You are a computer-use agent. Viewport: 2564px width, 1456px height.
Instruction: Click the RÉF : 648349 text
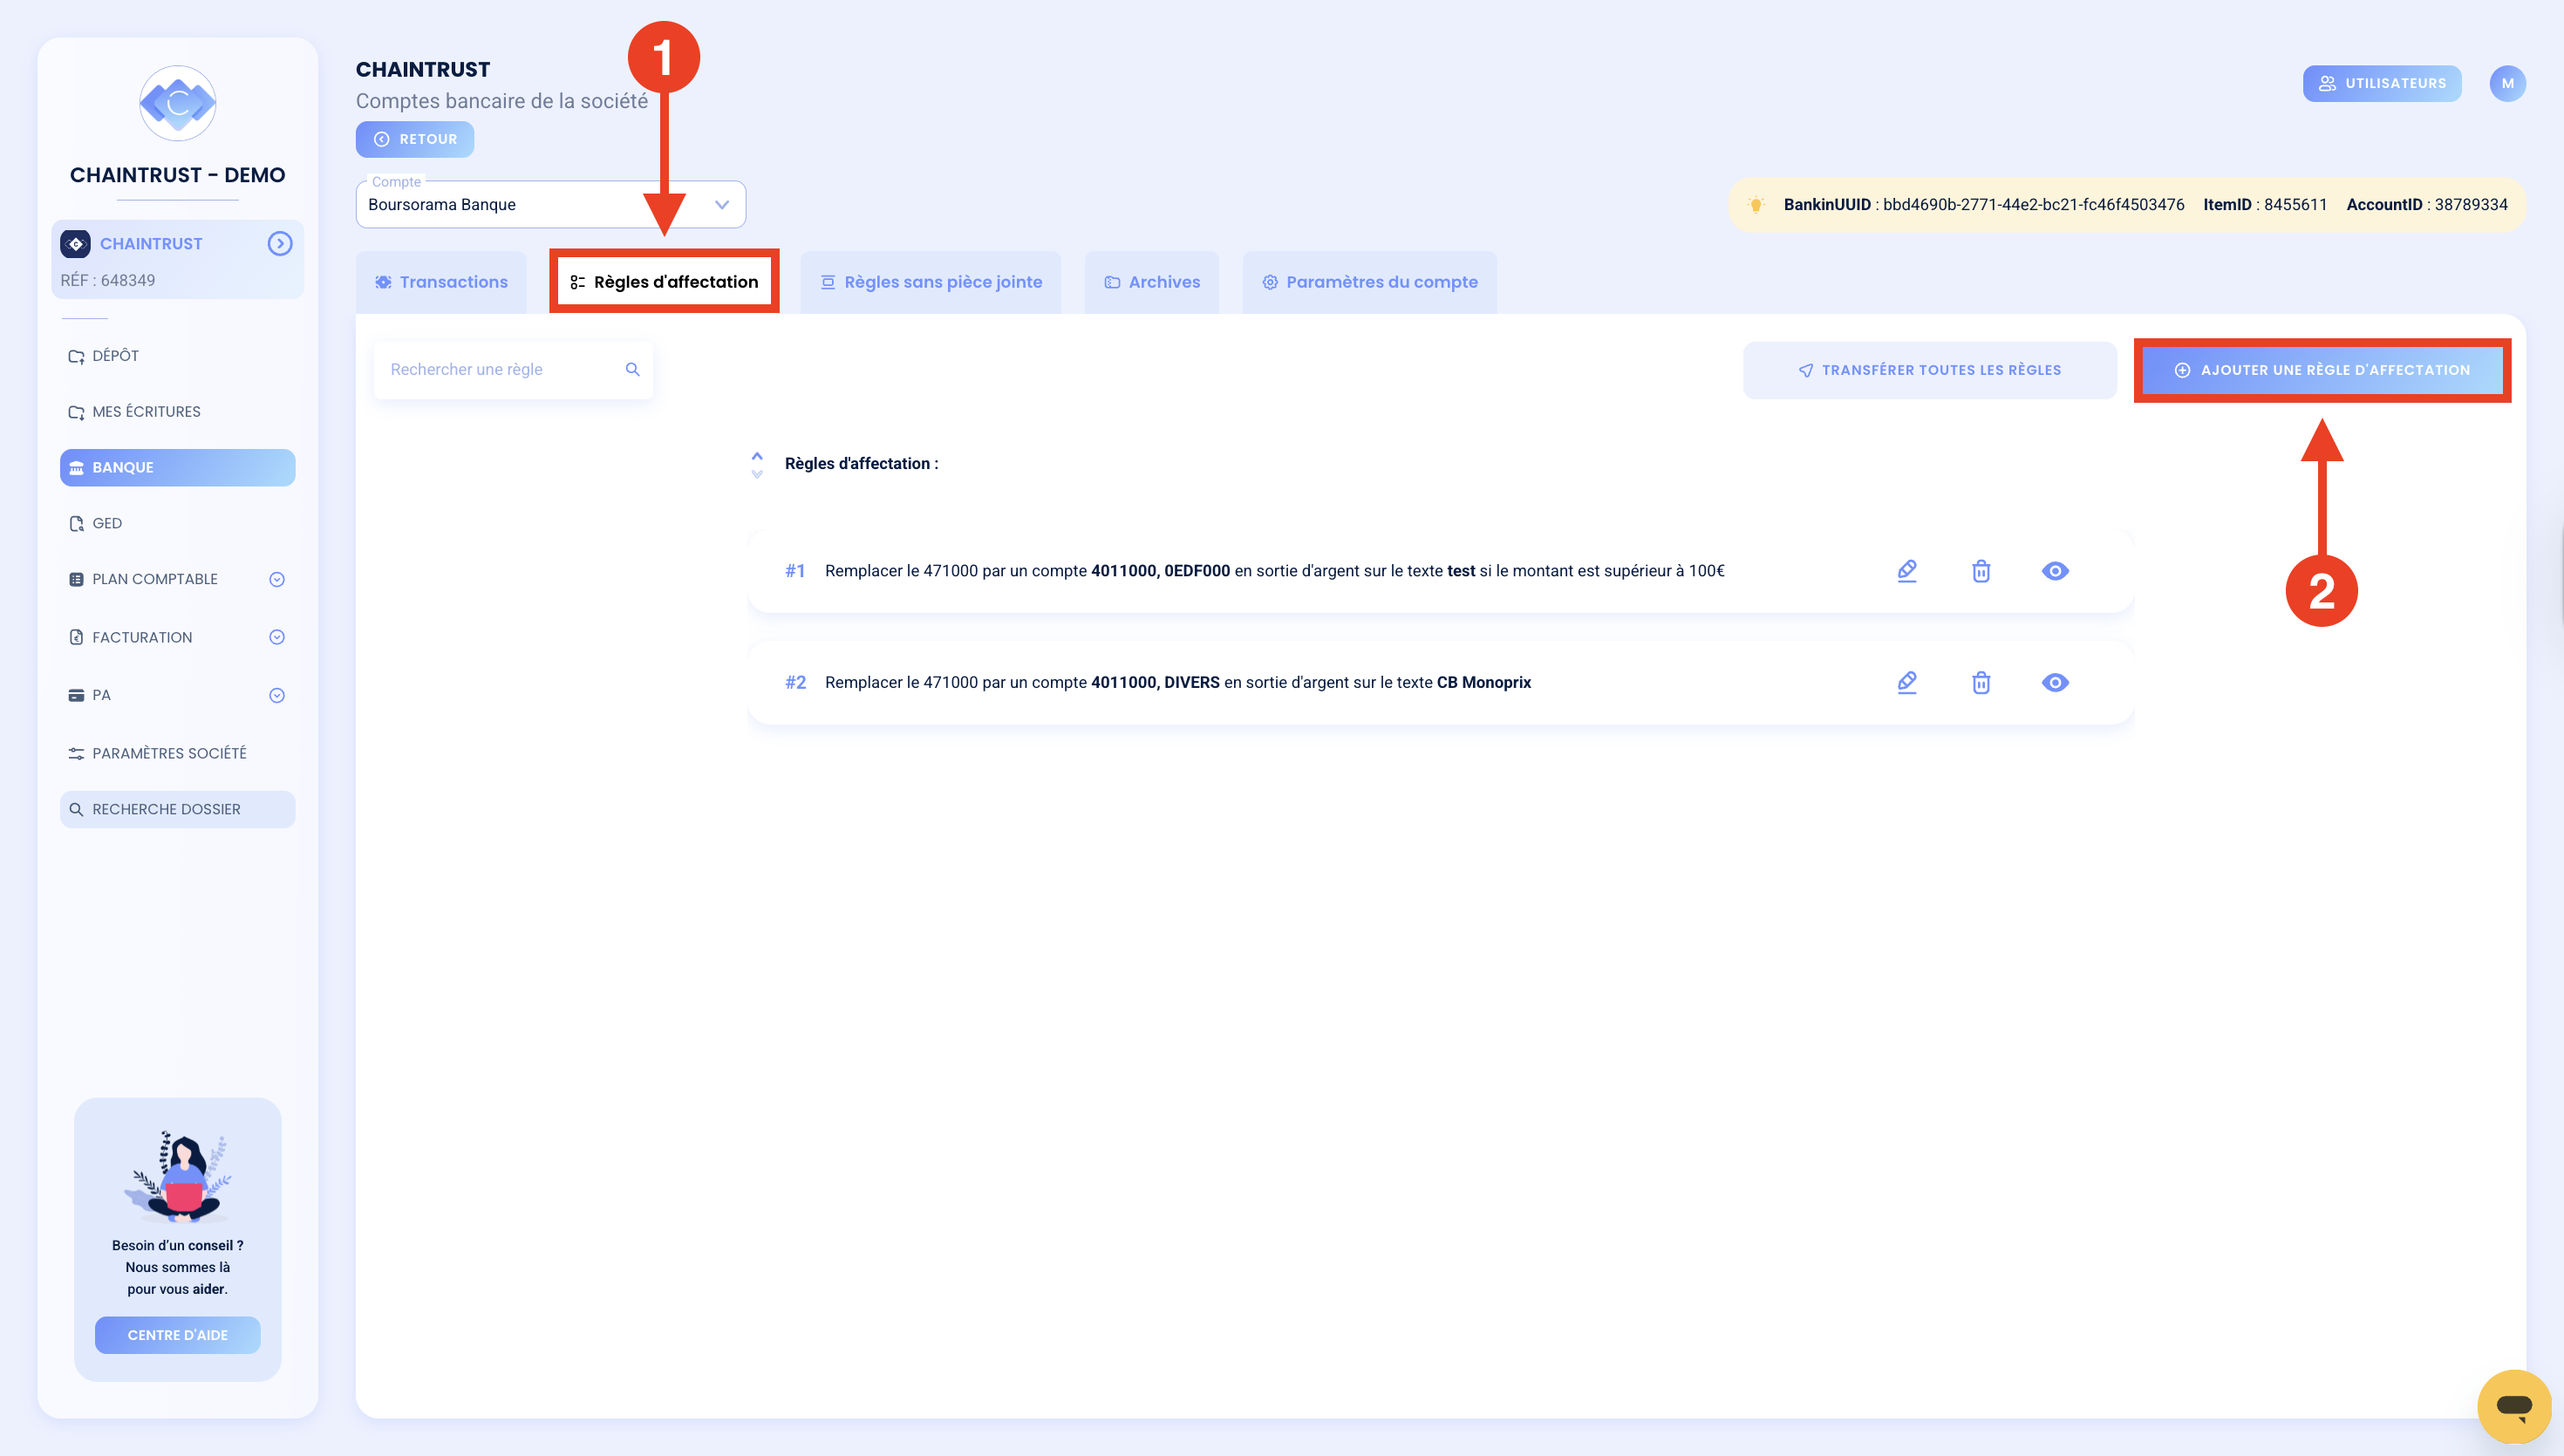point(108,281)
